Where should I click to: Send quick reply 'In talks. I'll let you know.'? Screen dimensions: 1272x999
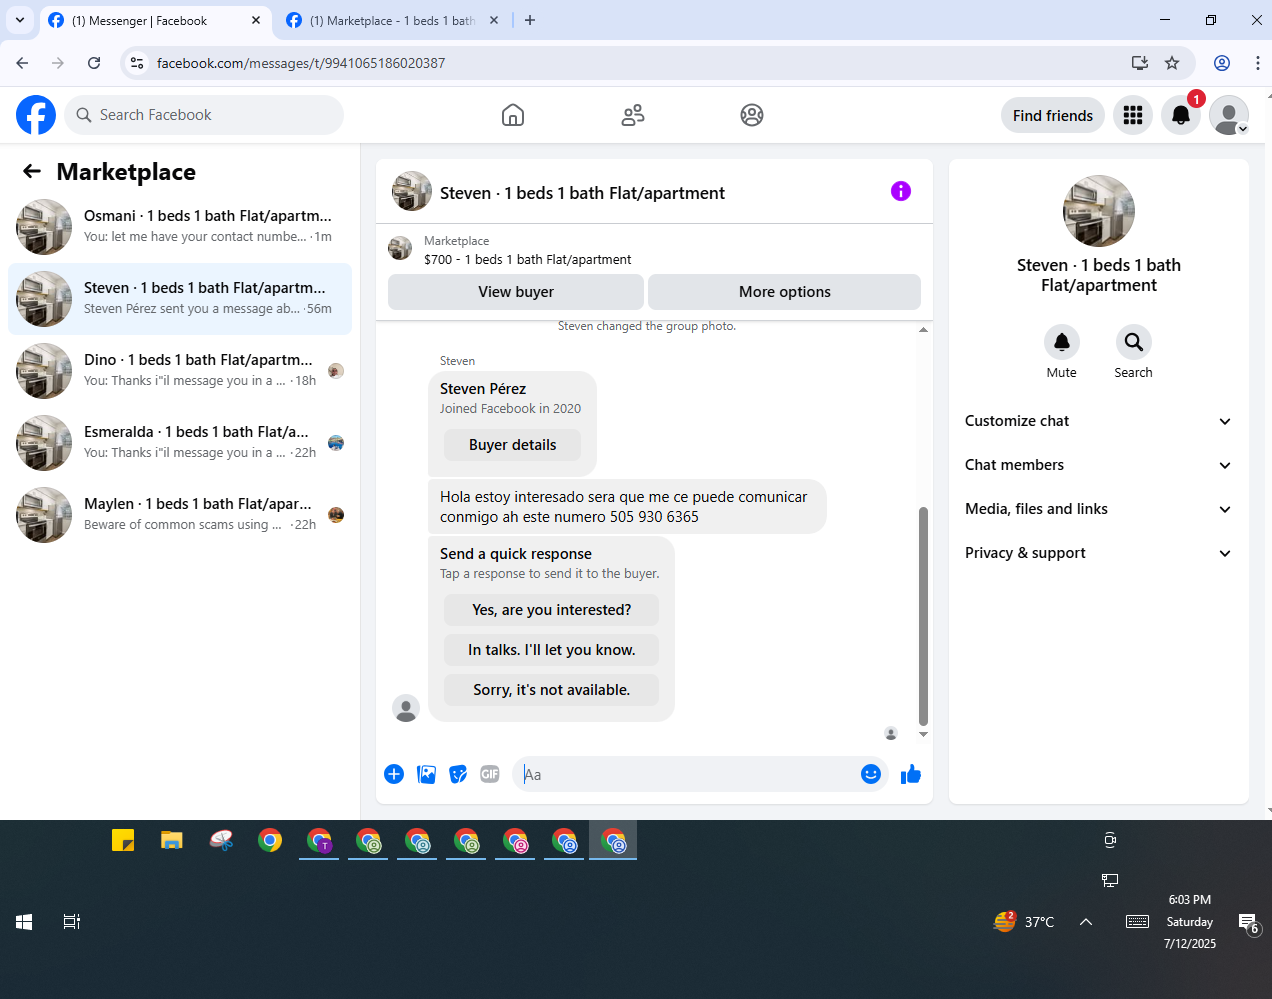[x=552, y=650]
